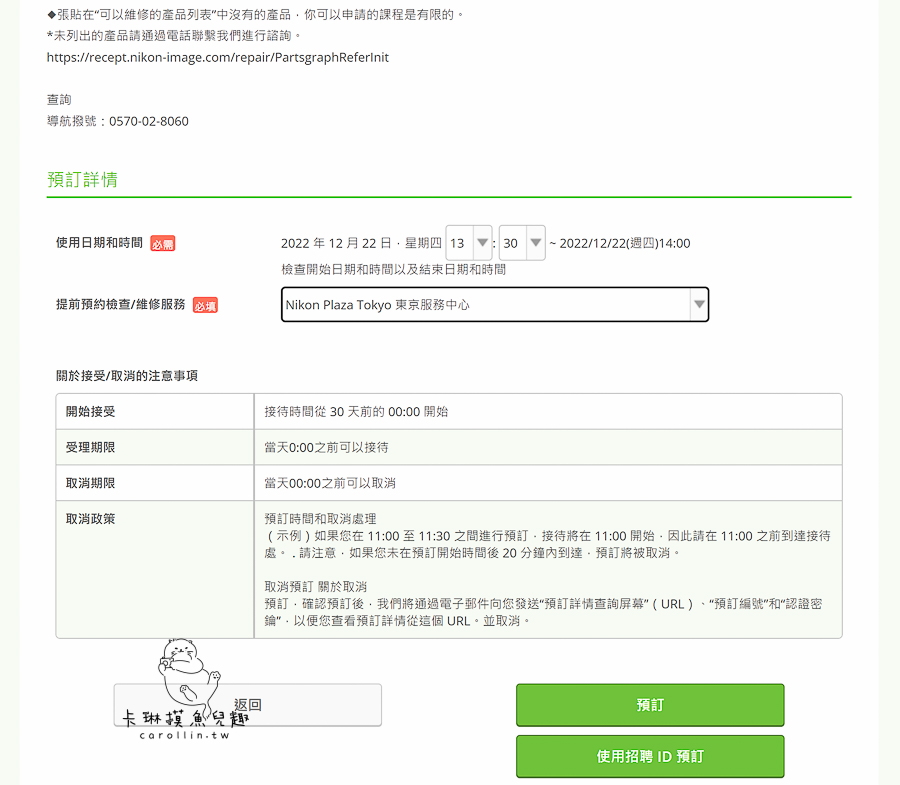The image size is (900, 785).
Task: Open the recept.nikon-image.com repair URL
Action: click(x=218, y=57)
